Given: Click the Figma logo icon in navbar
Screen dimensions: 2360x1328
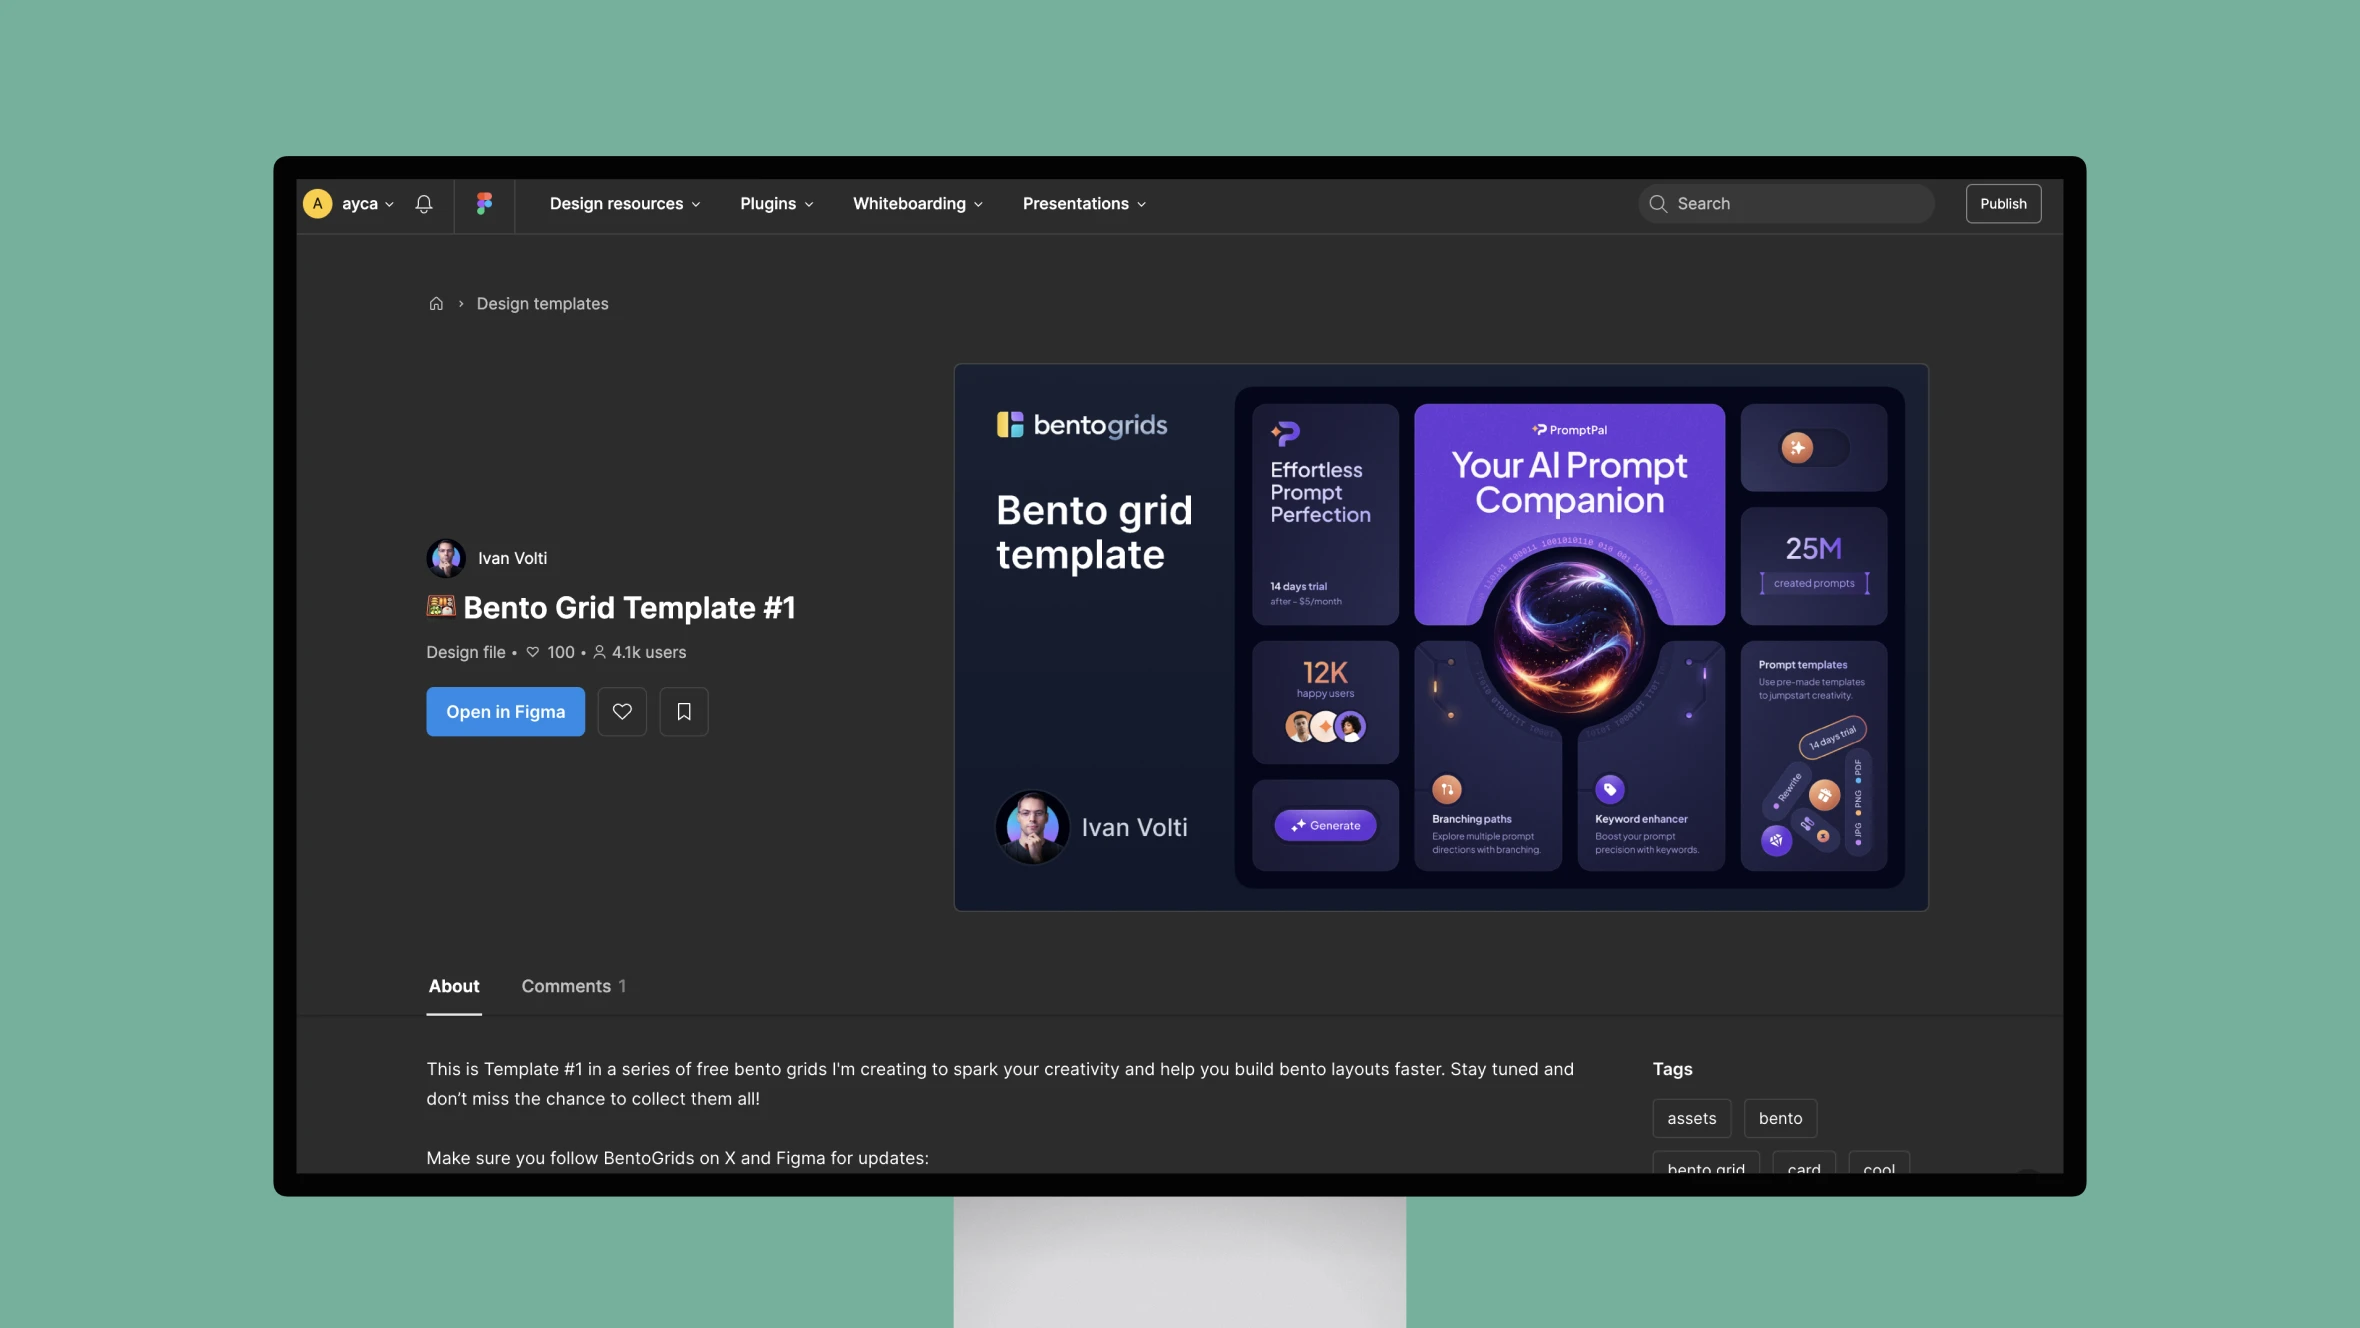Looking at the screenshot, I should coord(483,203).
